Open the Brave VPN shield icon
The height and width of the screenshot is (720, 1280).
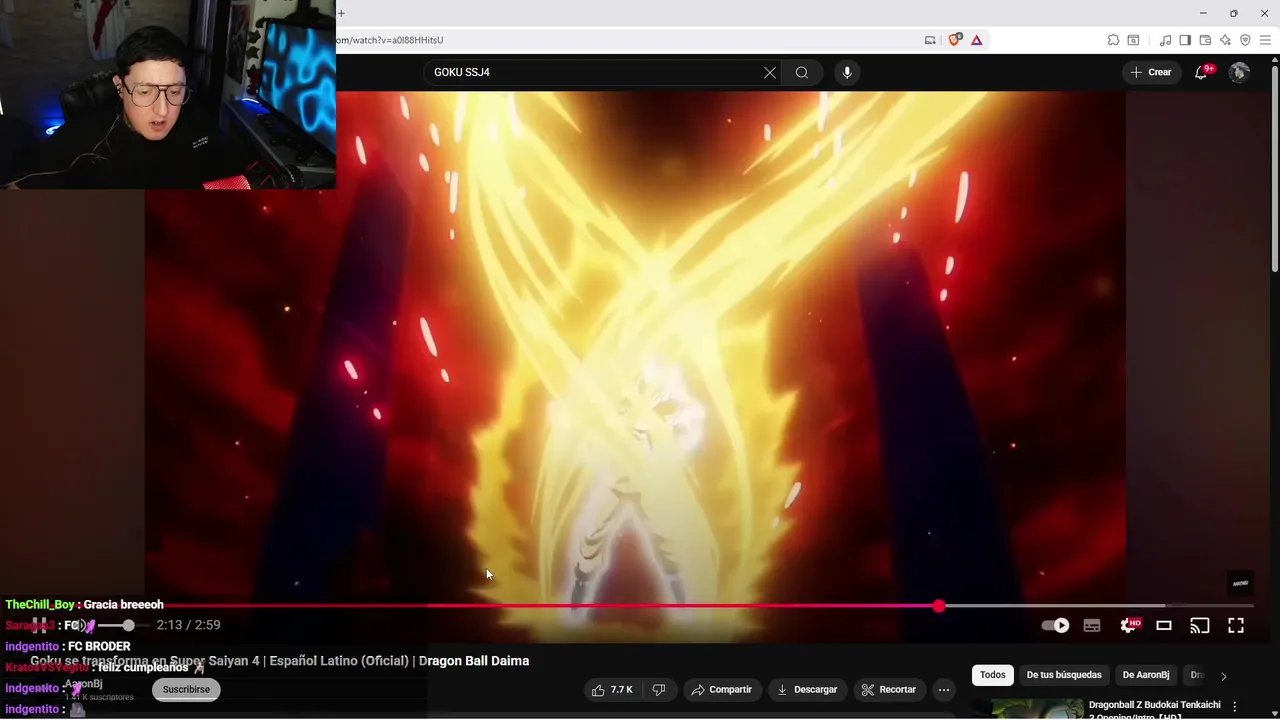[1245, 40]
